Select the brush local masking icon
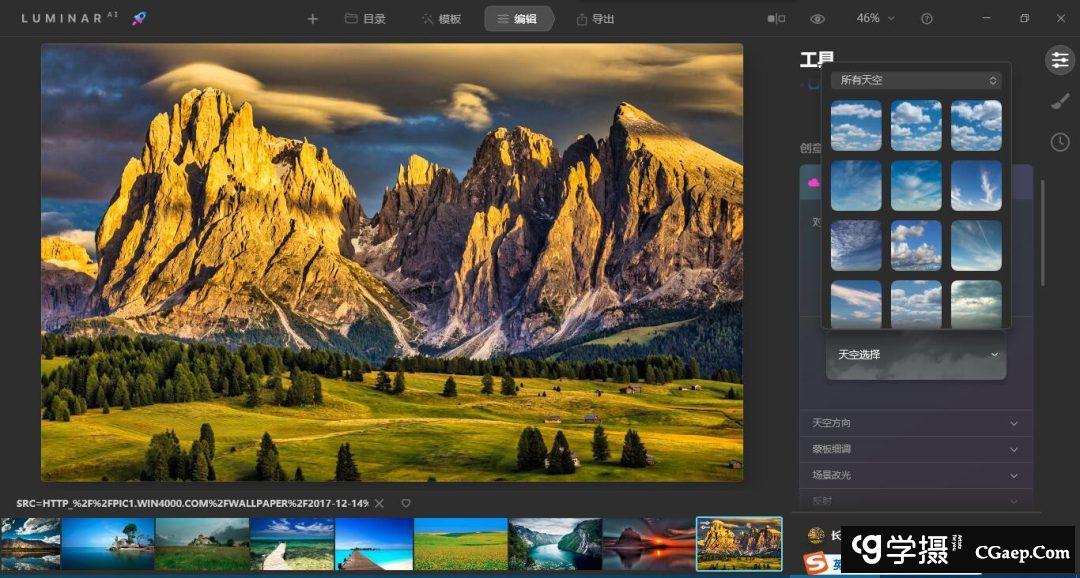Viewport: 1080px width, 578px height. pos(1060,101)
